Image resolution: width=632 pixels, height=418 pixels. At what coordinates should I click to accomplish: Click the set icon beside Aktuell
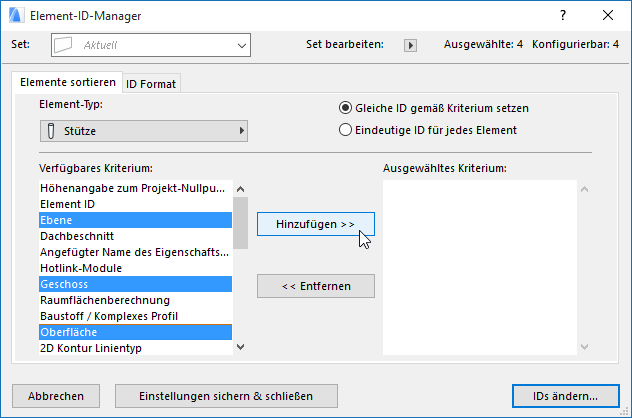click(64, 45)
